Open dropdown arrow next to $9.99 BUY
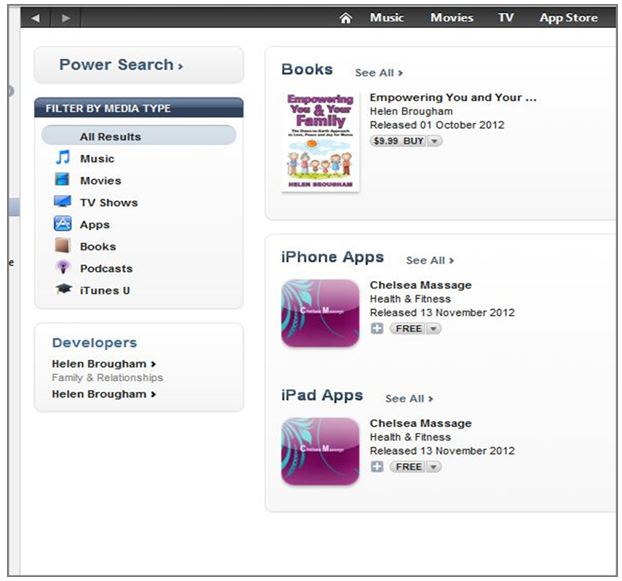Viewport: 622px width, 581px height. (x=435, y=141)
